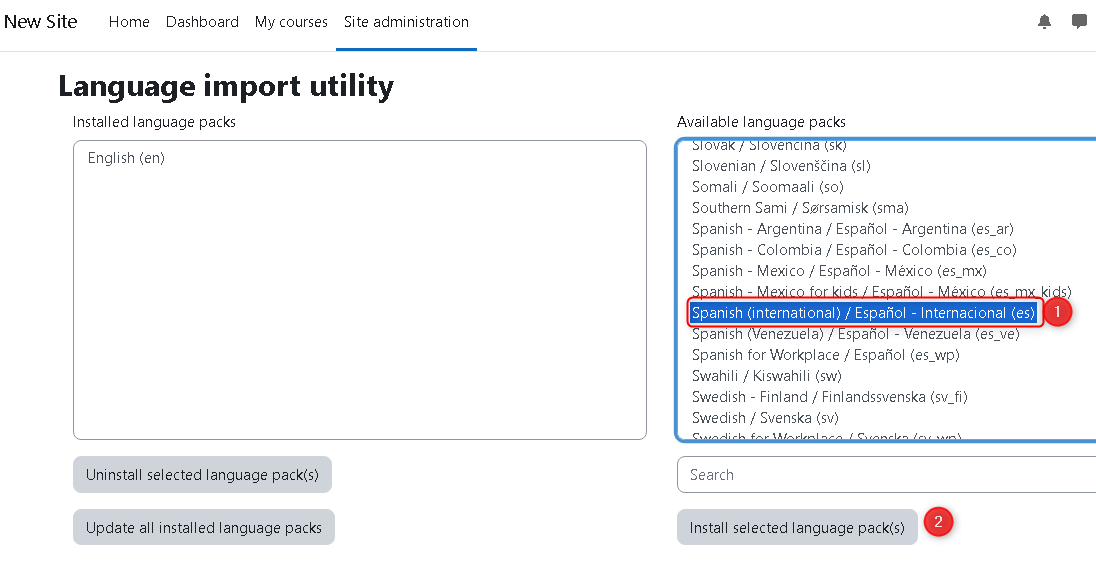Pick Swahili / Kiswahili (sw) pack
1096x564 pixels.
click(x=767, y=376)
